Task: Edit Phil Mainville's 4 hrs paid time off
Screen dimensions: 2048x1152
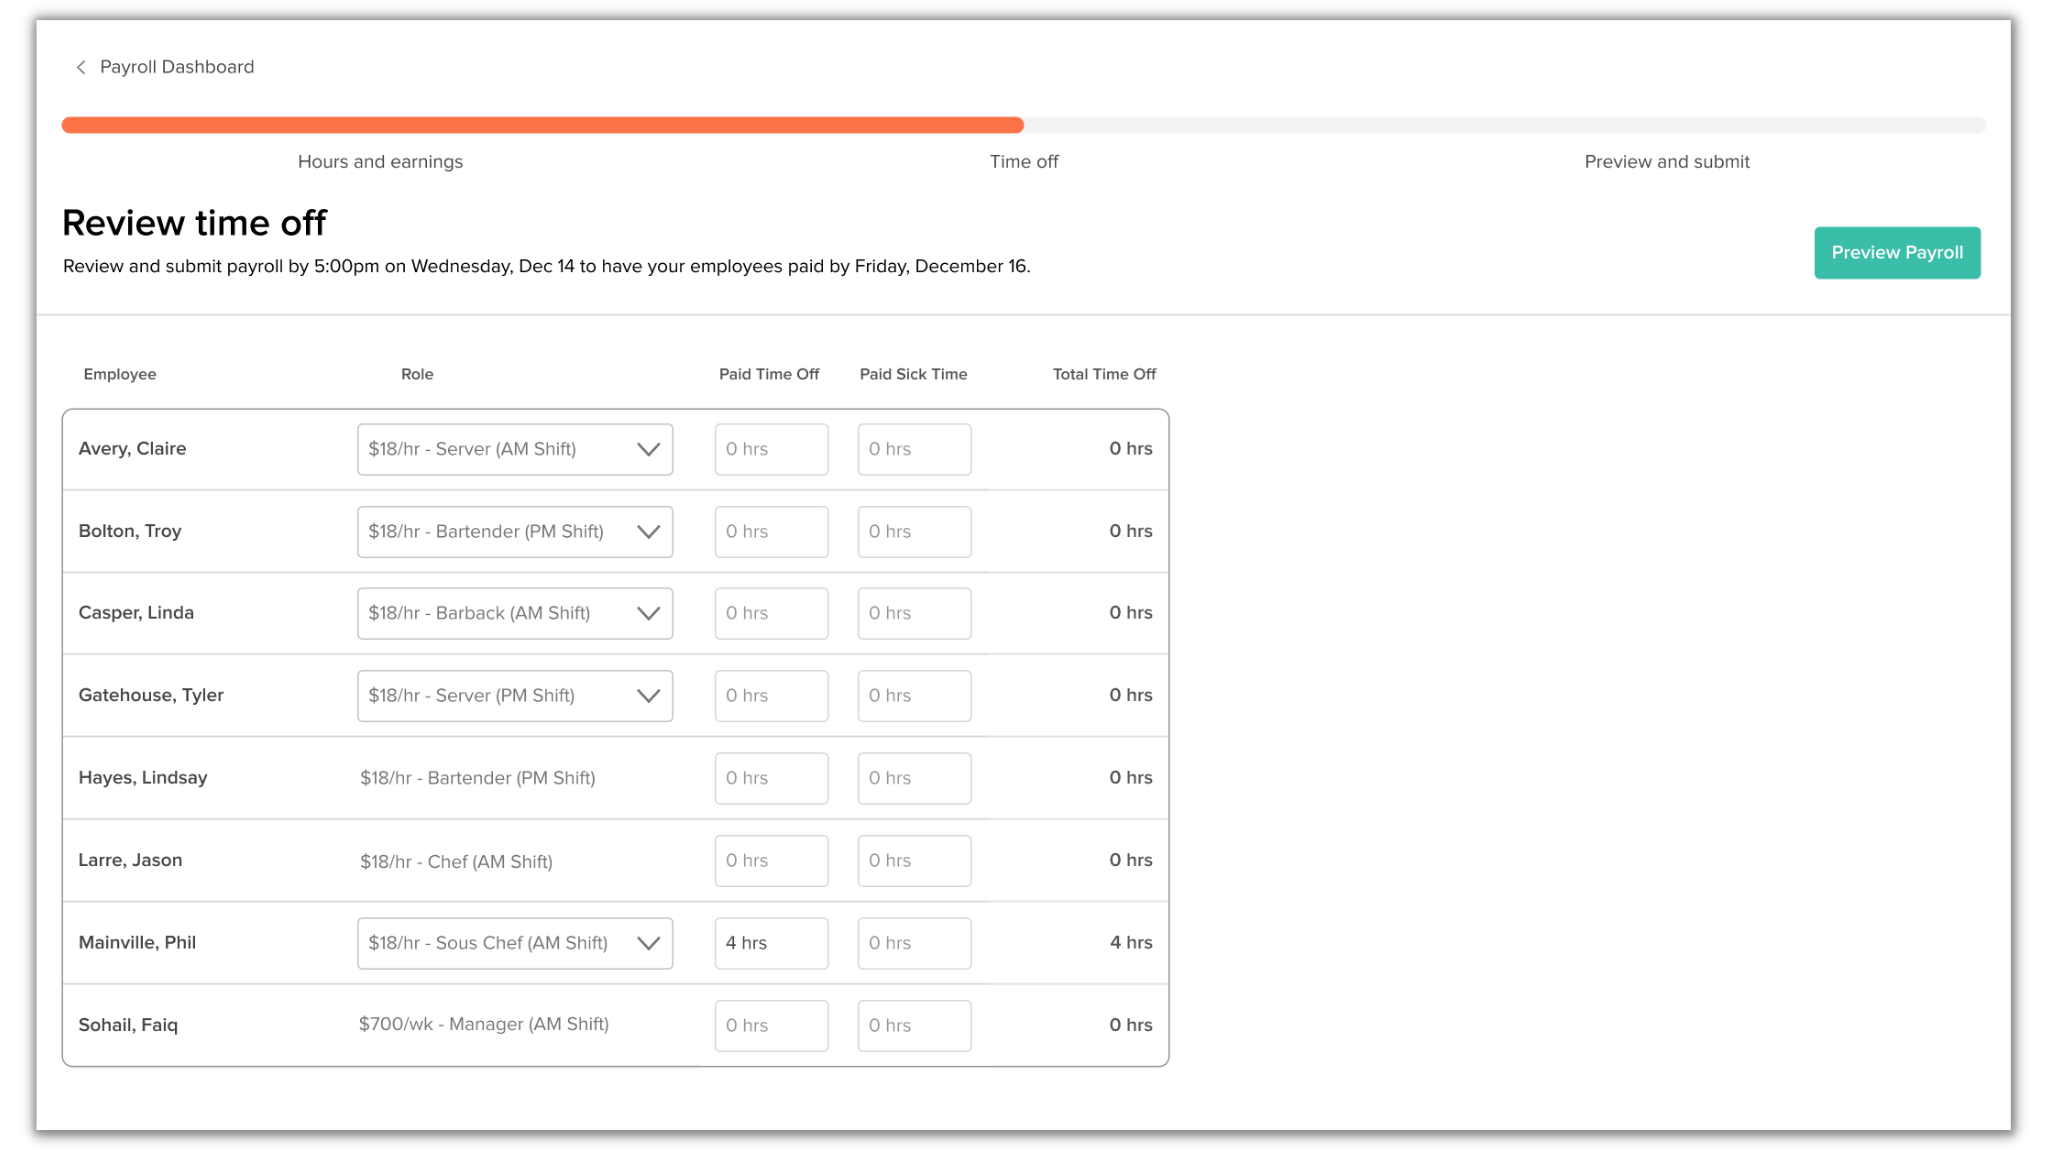Action: tap(771, 943)
